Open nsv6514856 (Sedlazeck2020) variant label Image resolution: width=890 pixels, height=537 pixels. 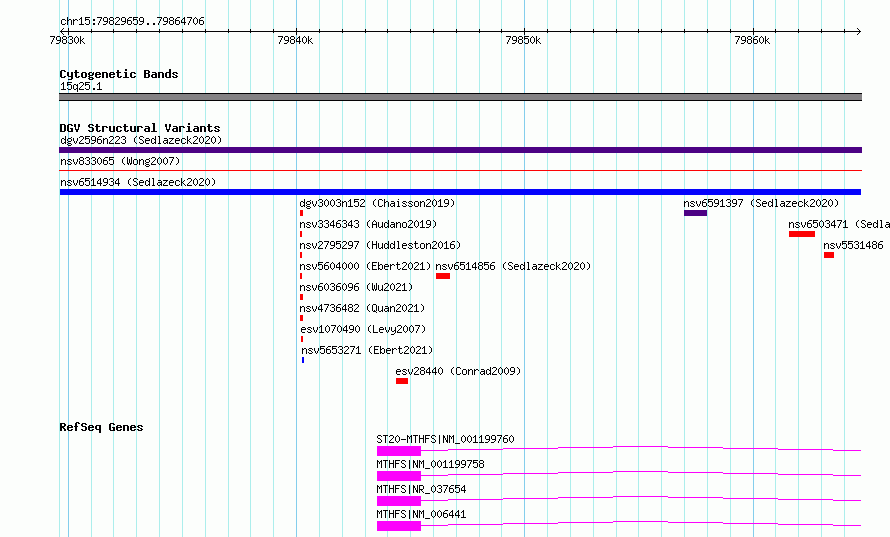coord(513,266)
